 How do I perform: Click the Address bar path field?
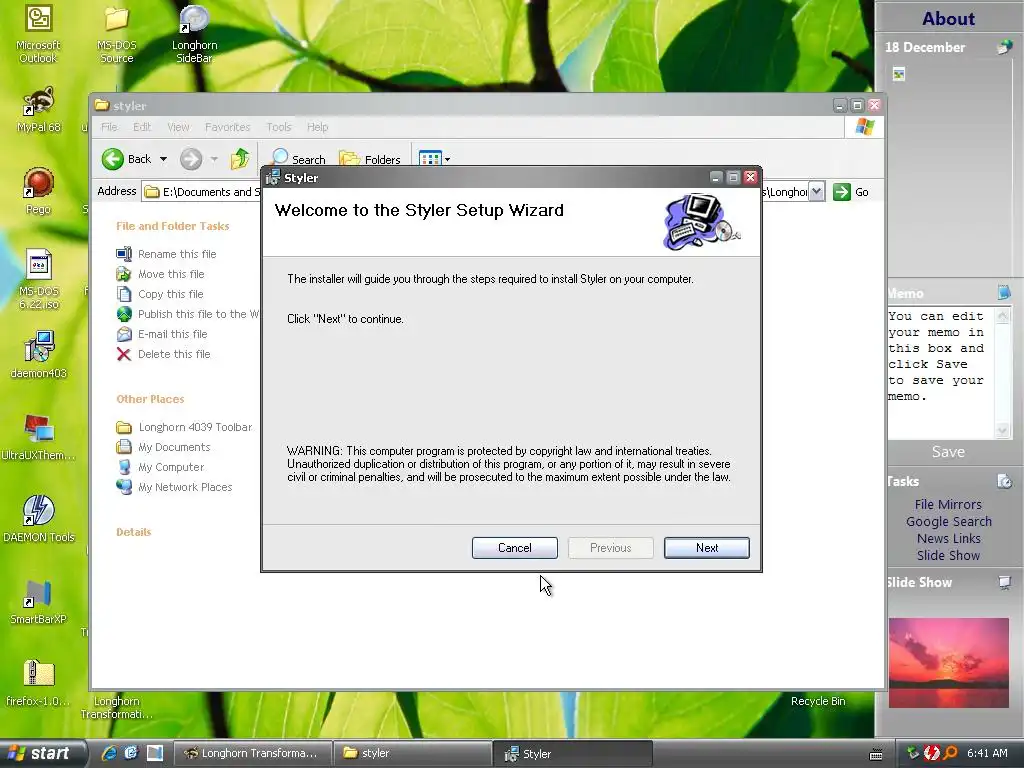[x=483, y=191]
